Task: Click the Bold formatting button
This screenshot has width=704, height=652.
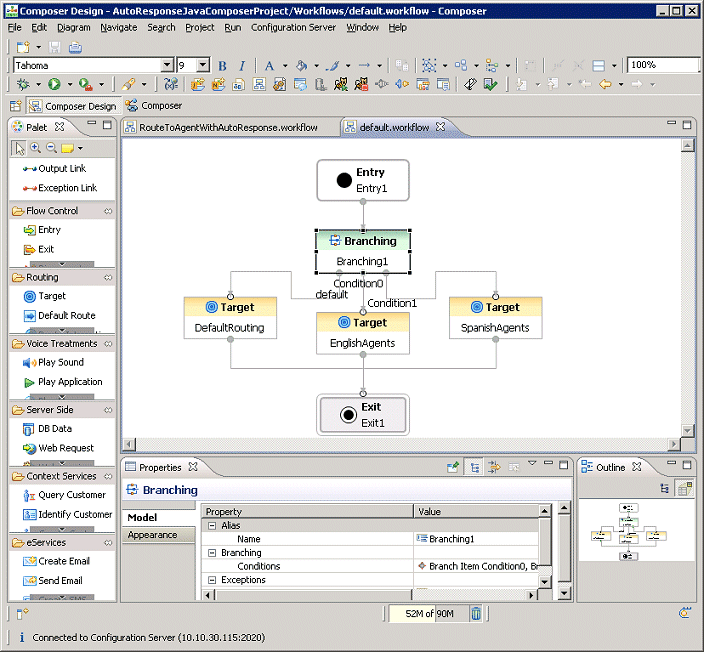Action: 222,66
